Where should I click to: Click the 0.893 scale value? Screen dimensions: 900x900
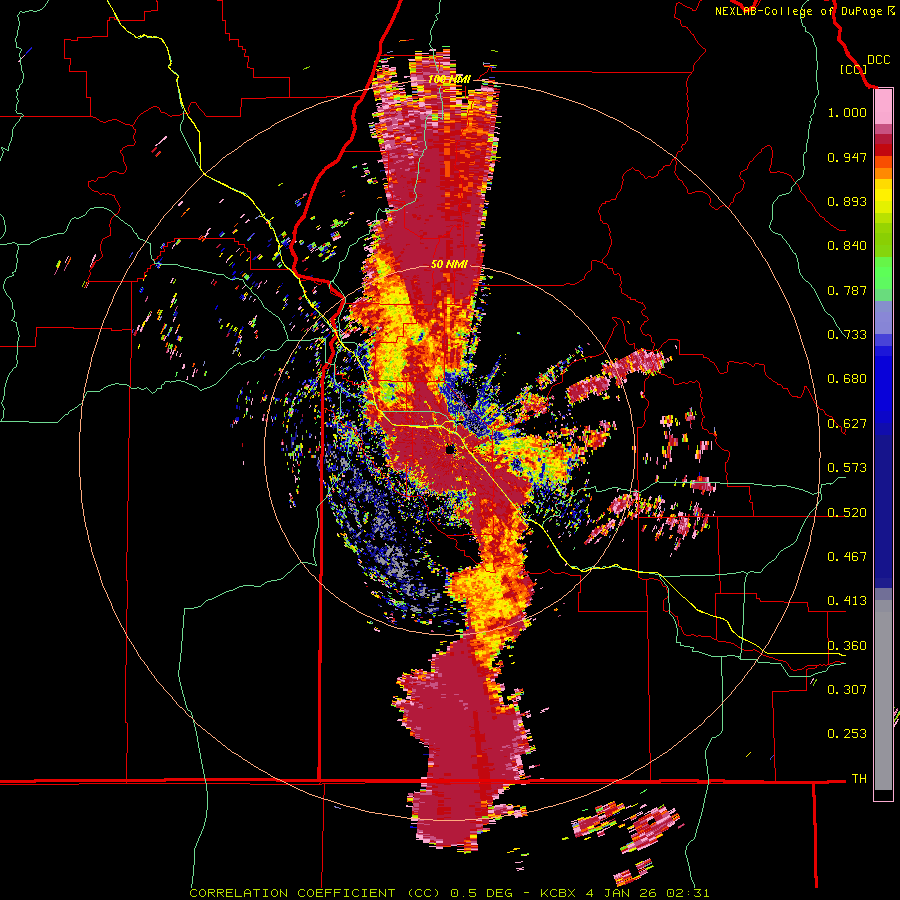(847, 201)
